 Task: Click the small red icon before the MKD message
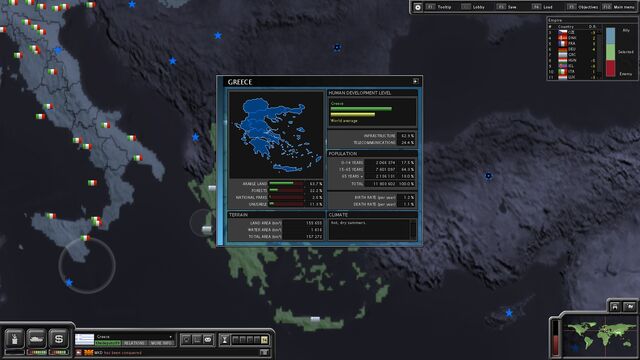(x=78, y=352)
